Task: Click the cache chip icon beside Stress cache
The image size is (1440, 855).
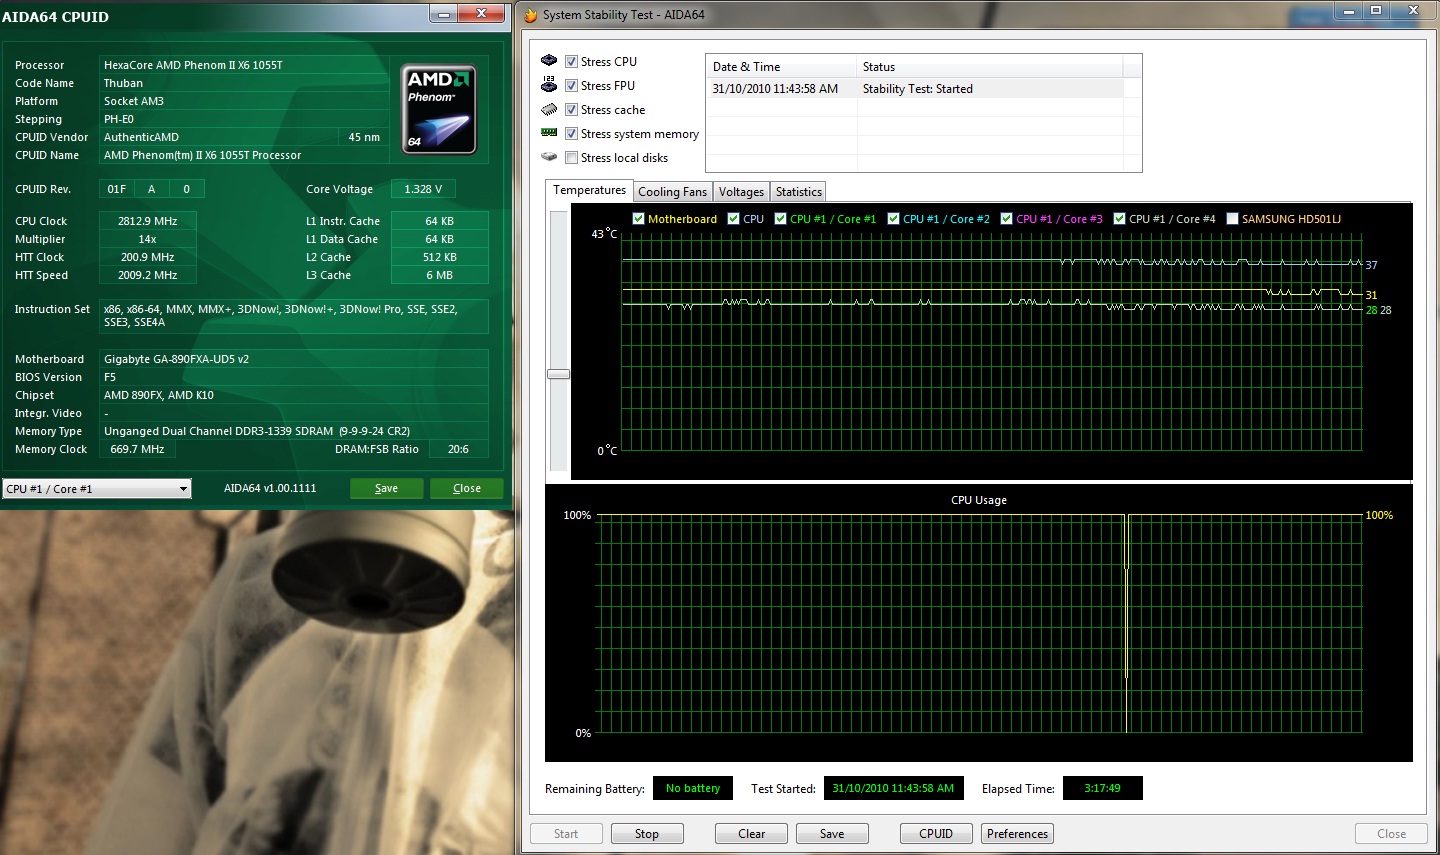Action: click(549, 109)
